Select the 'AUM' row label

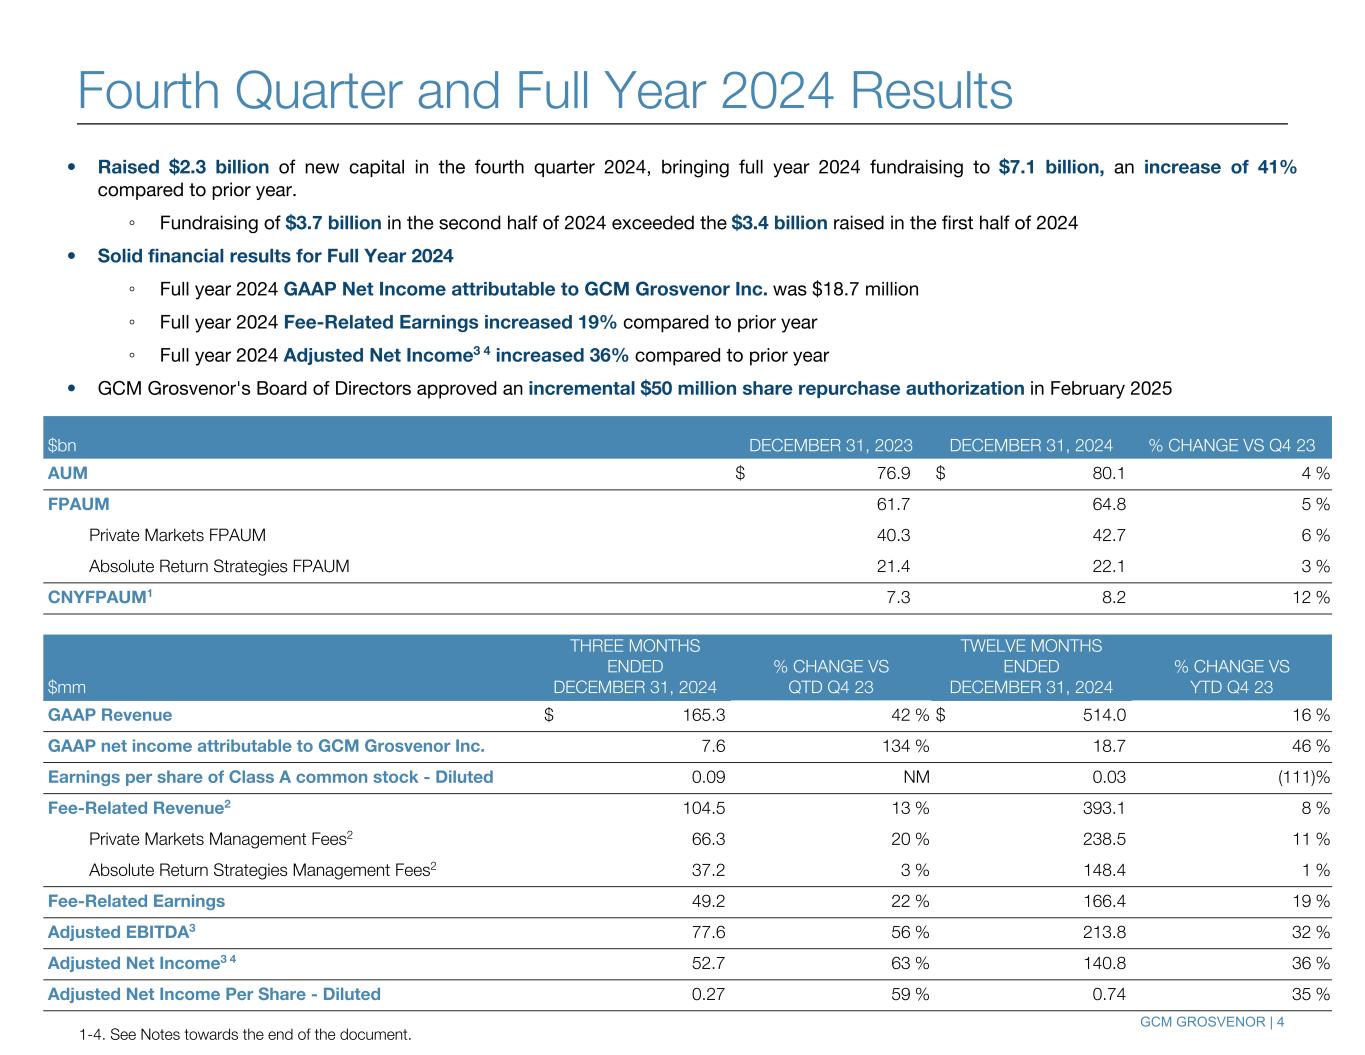click(68, 473)
